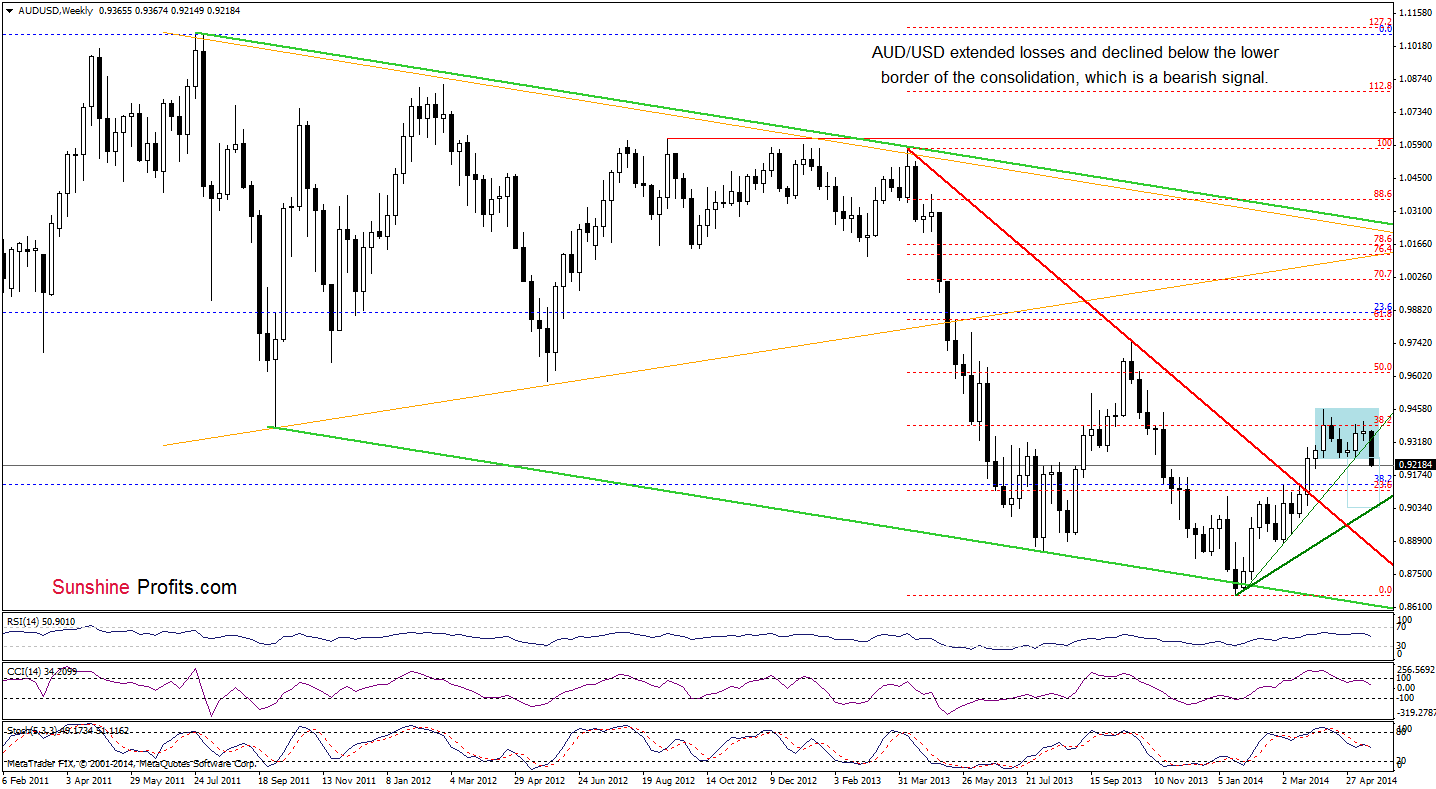
Task: Click the 0.98820 price axis label
Action: (1414, 310)
